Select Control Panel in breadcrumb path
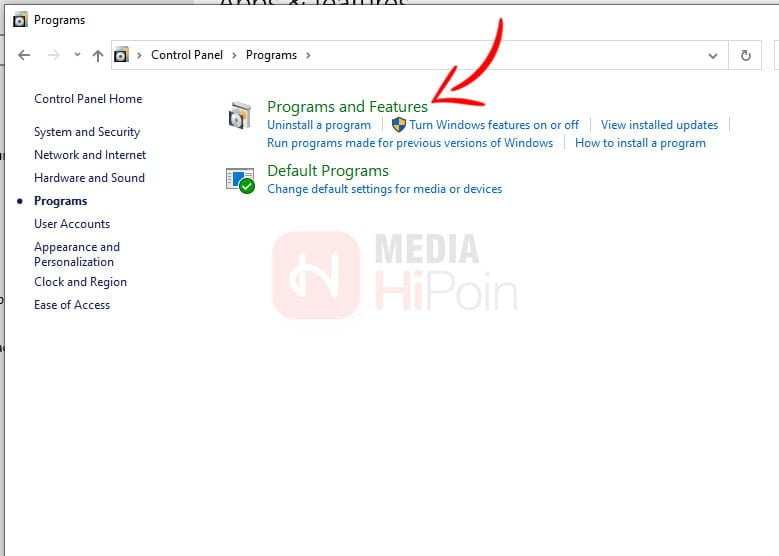Viewport: 779px width, 556px height. tap(187, 55)
